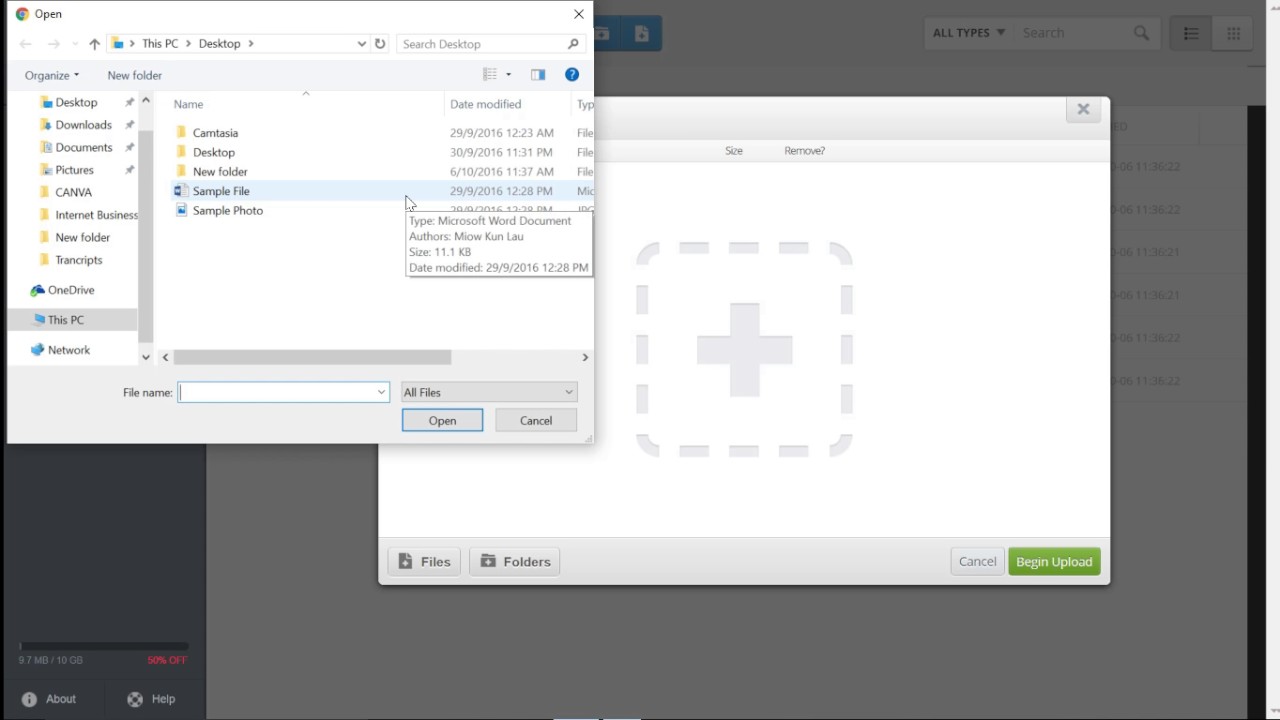Open About in the sidebar footer
The image size is (1280, 720).
(x=49, y=699)
